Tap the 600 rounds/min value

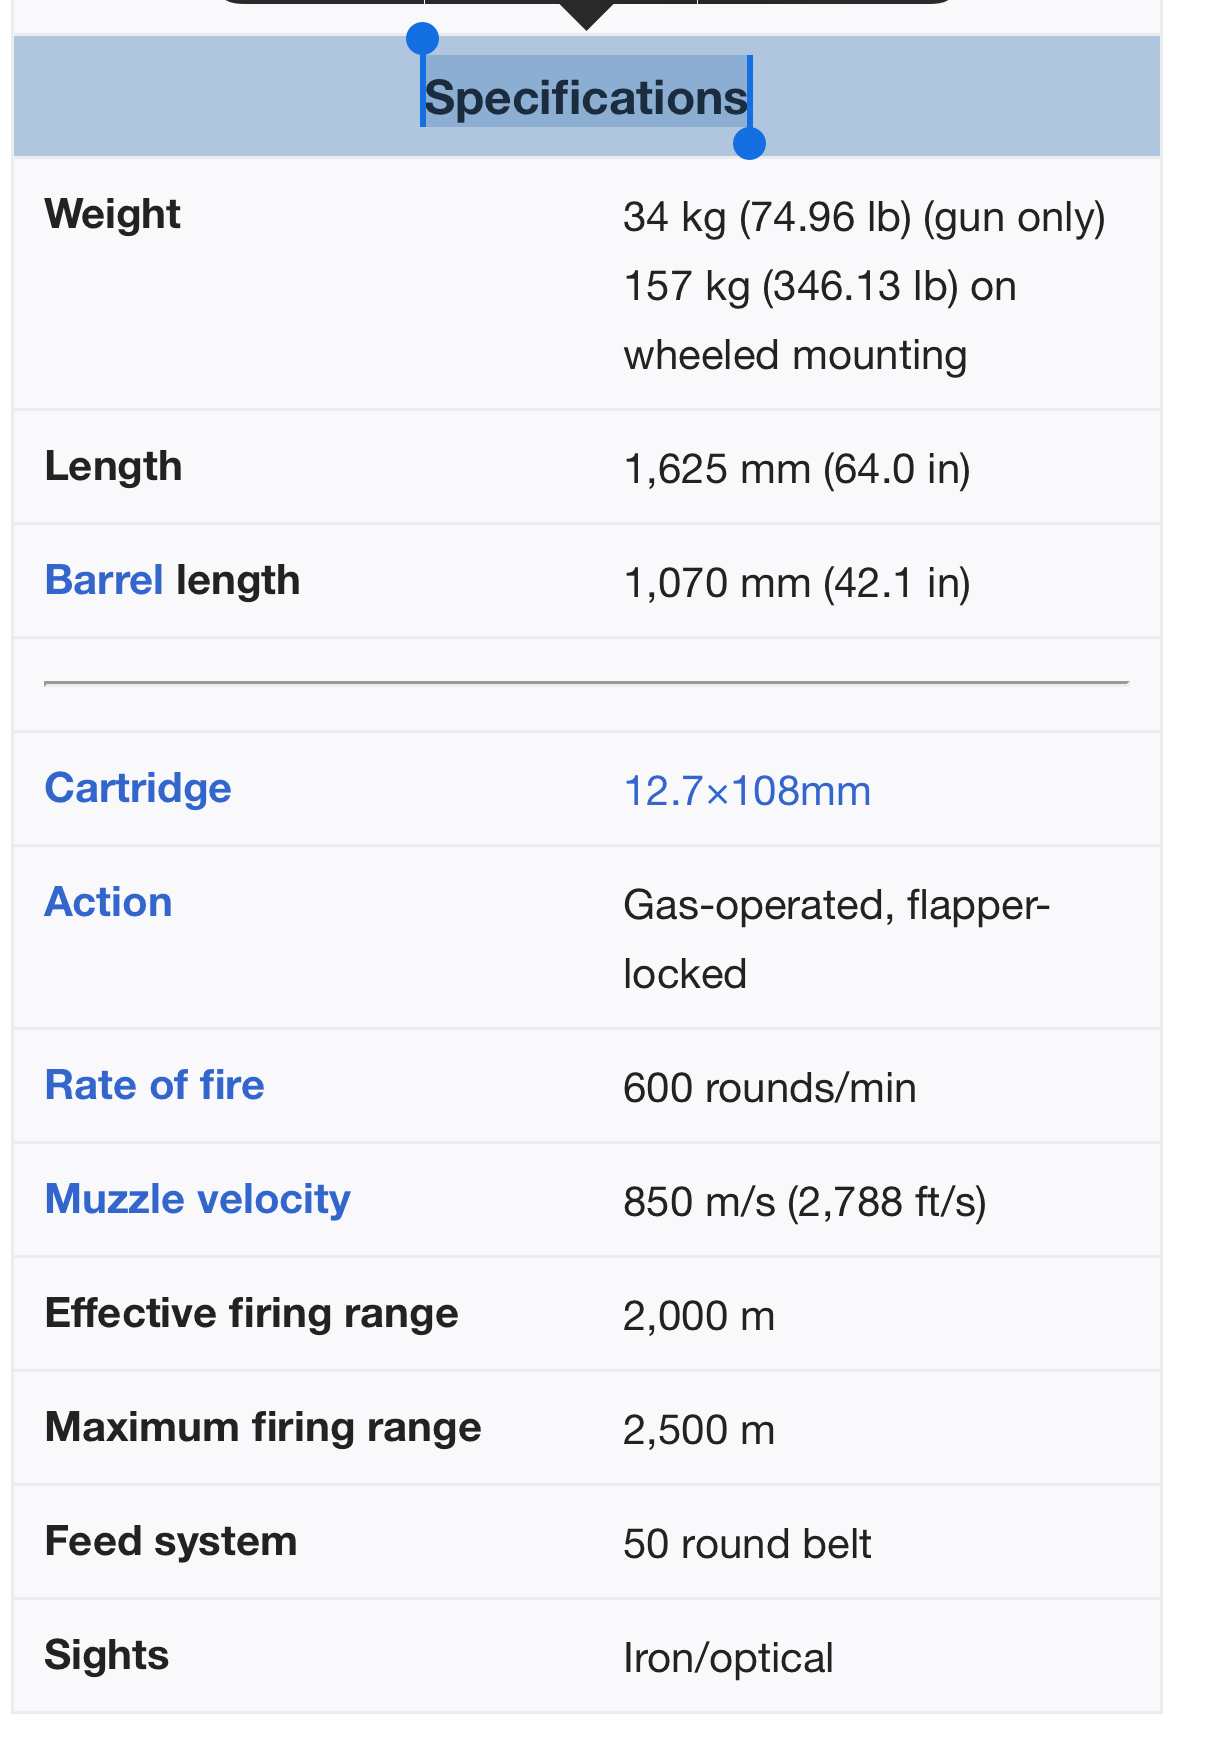(770, 1088)
